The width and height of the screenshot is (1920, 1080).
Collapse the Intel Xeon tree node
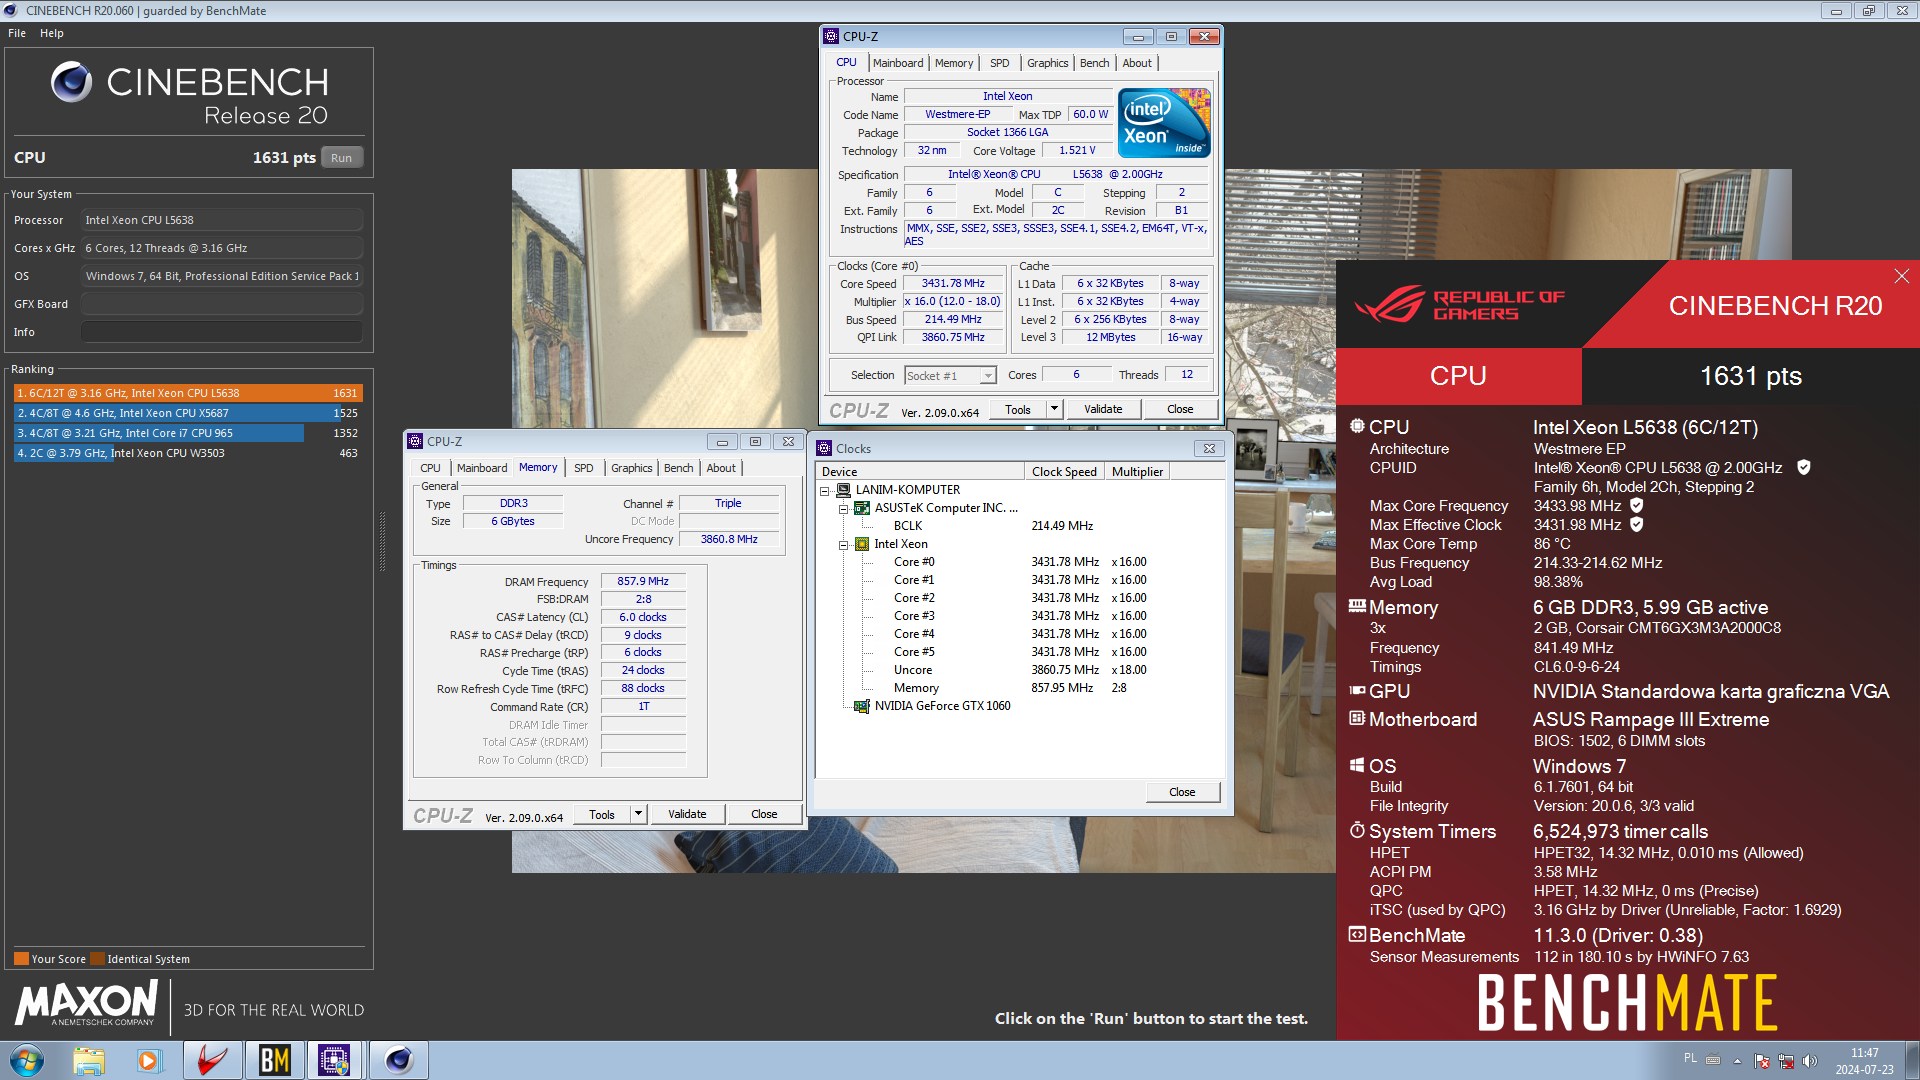[x=843, y=545]
